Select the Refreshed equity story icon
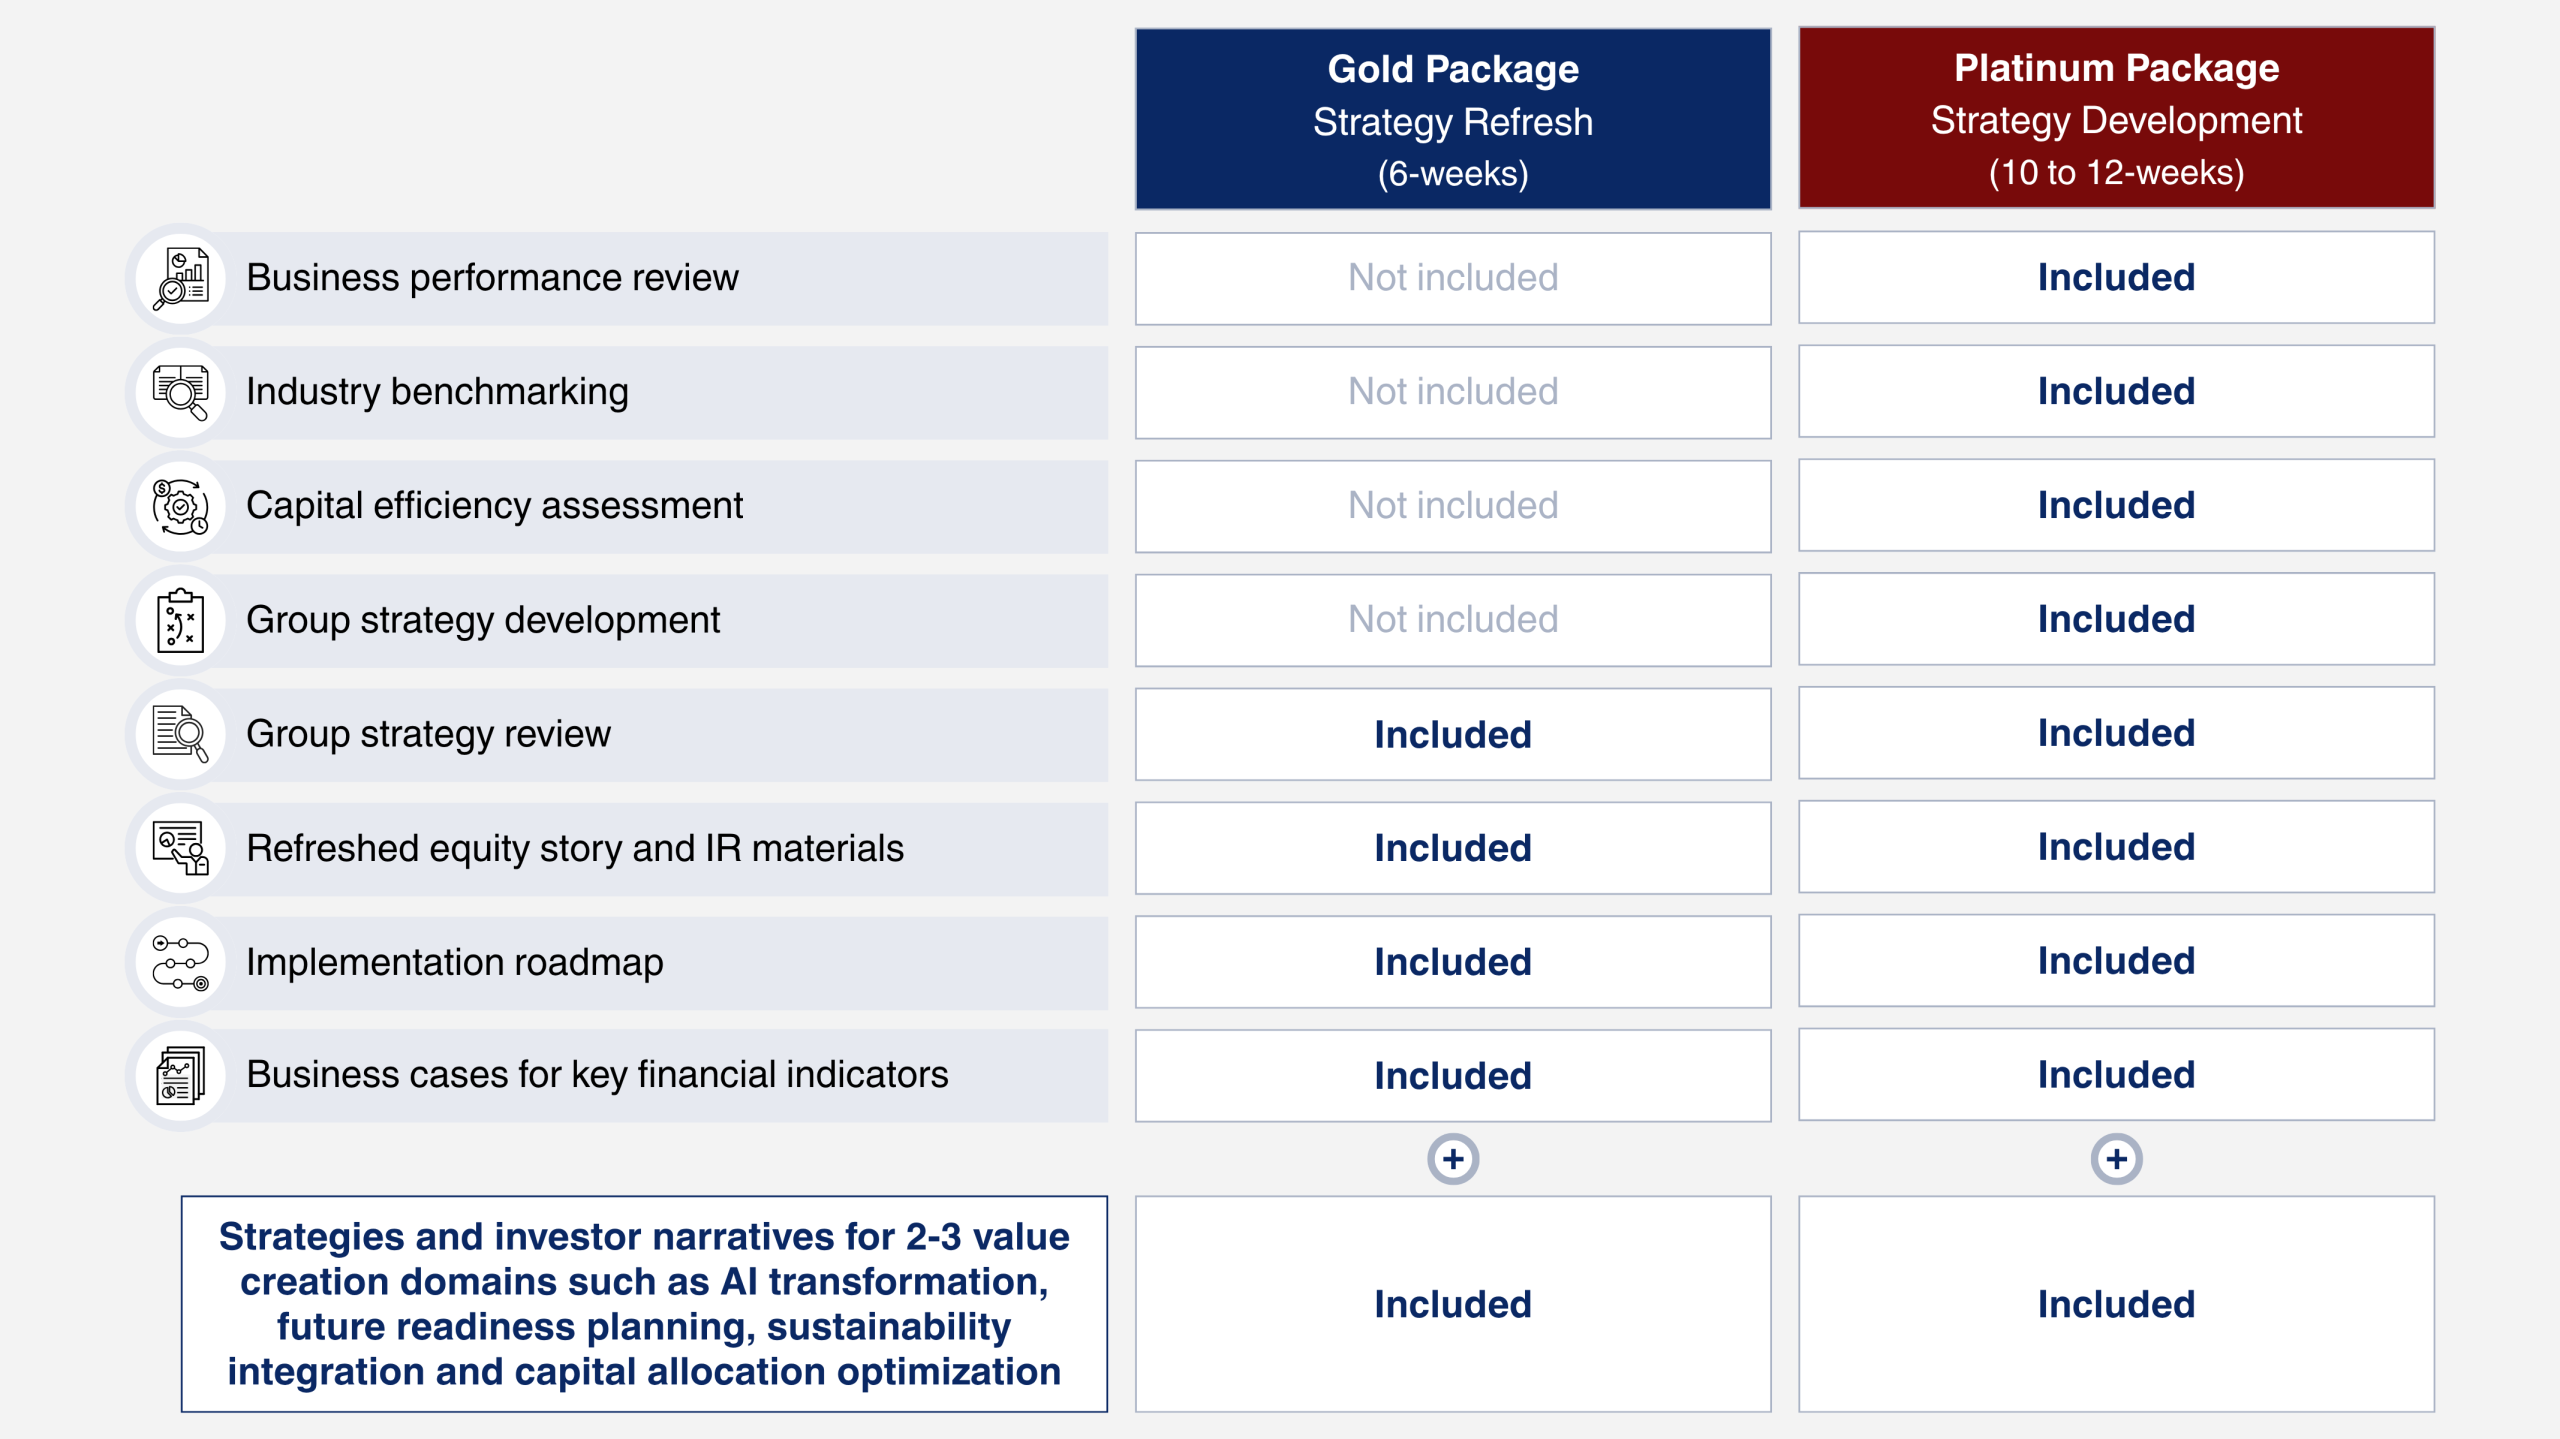The width and height of the screenshot is (2560, 1439). tap(181, 848)
